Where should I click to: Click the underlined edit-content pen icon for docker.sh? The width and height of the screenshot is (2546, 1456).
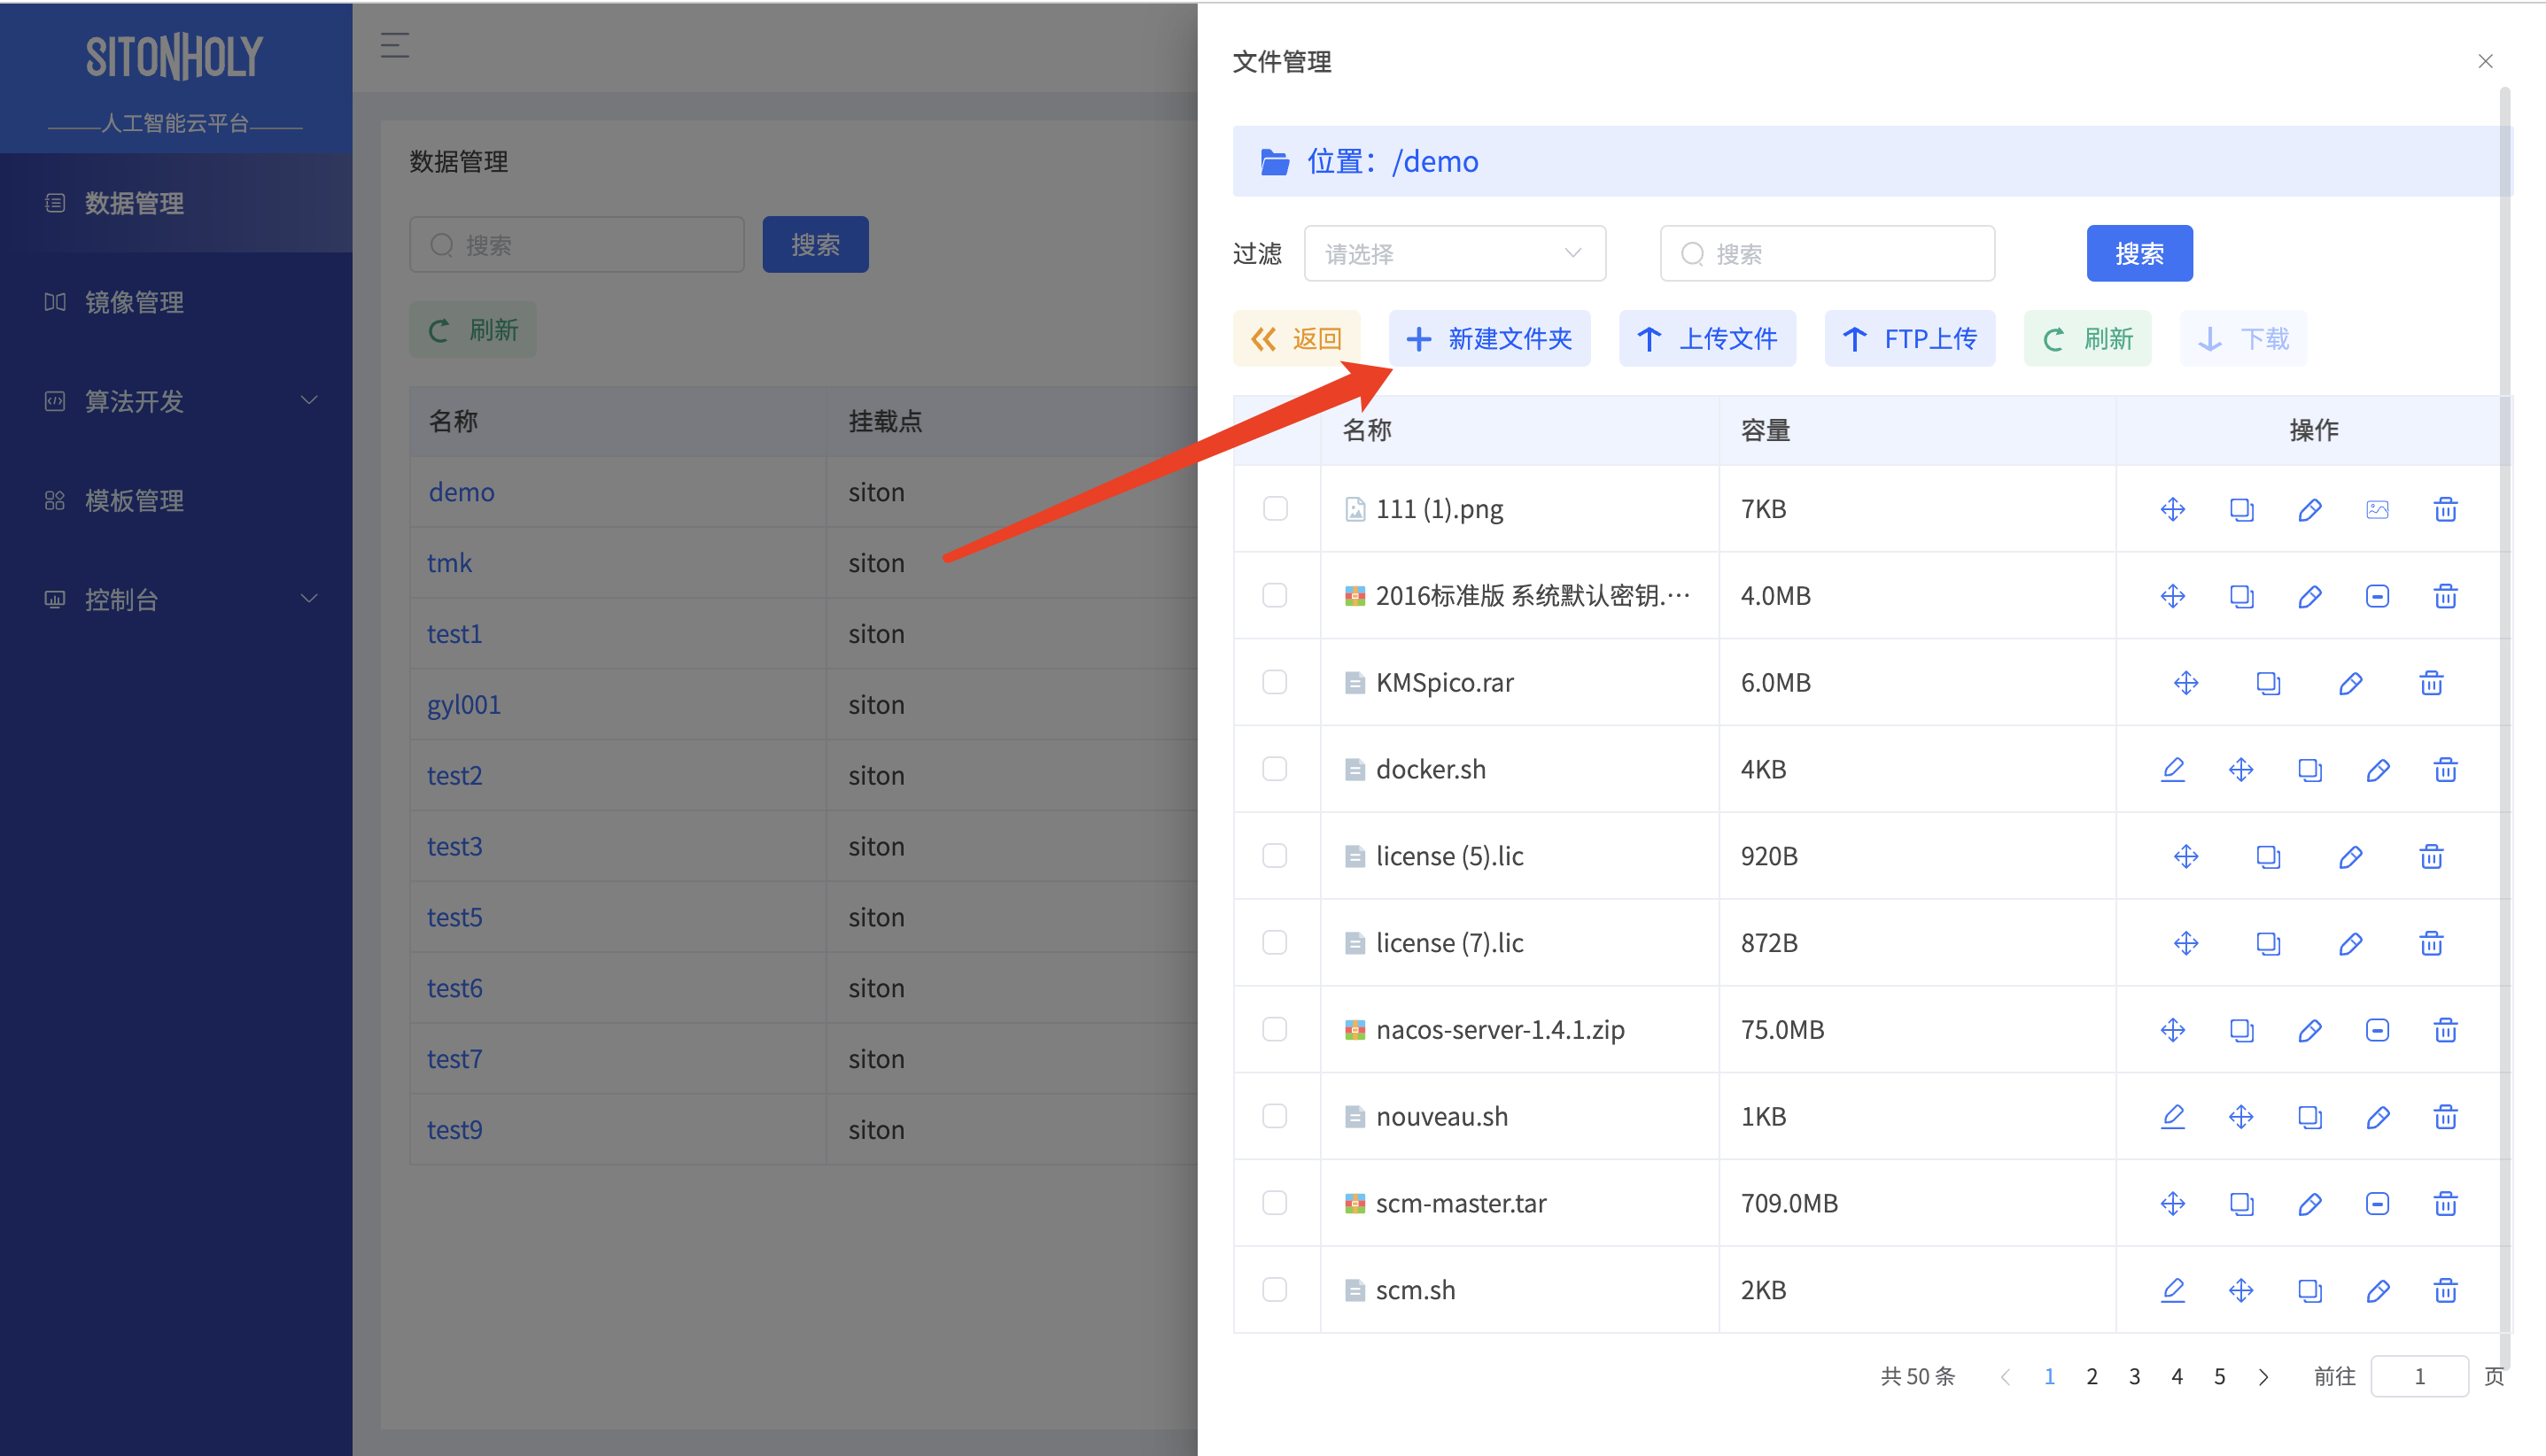click(2172, 769)
